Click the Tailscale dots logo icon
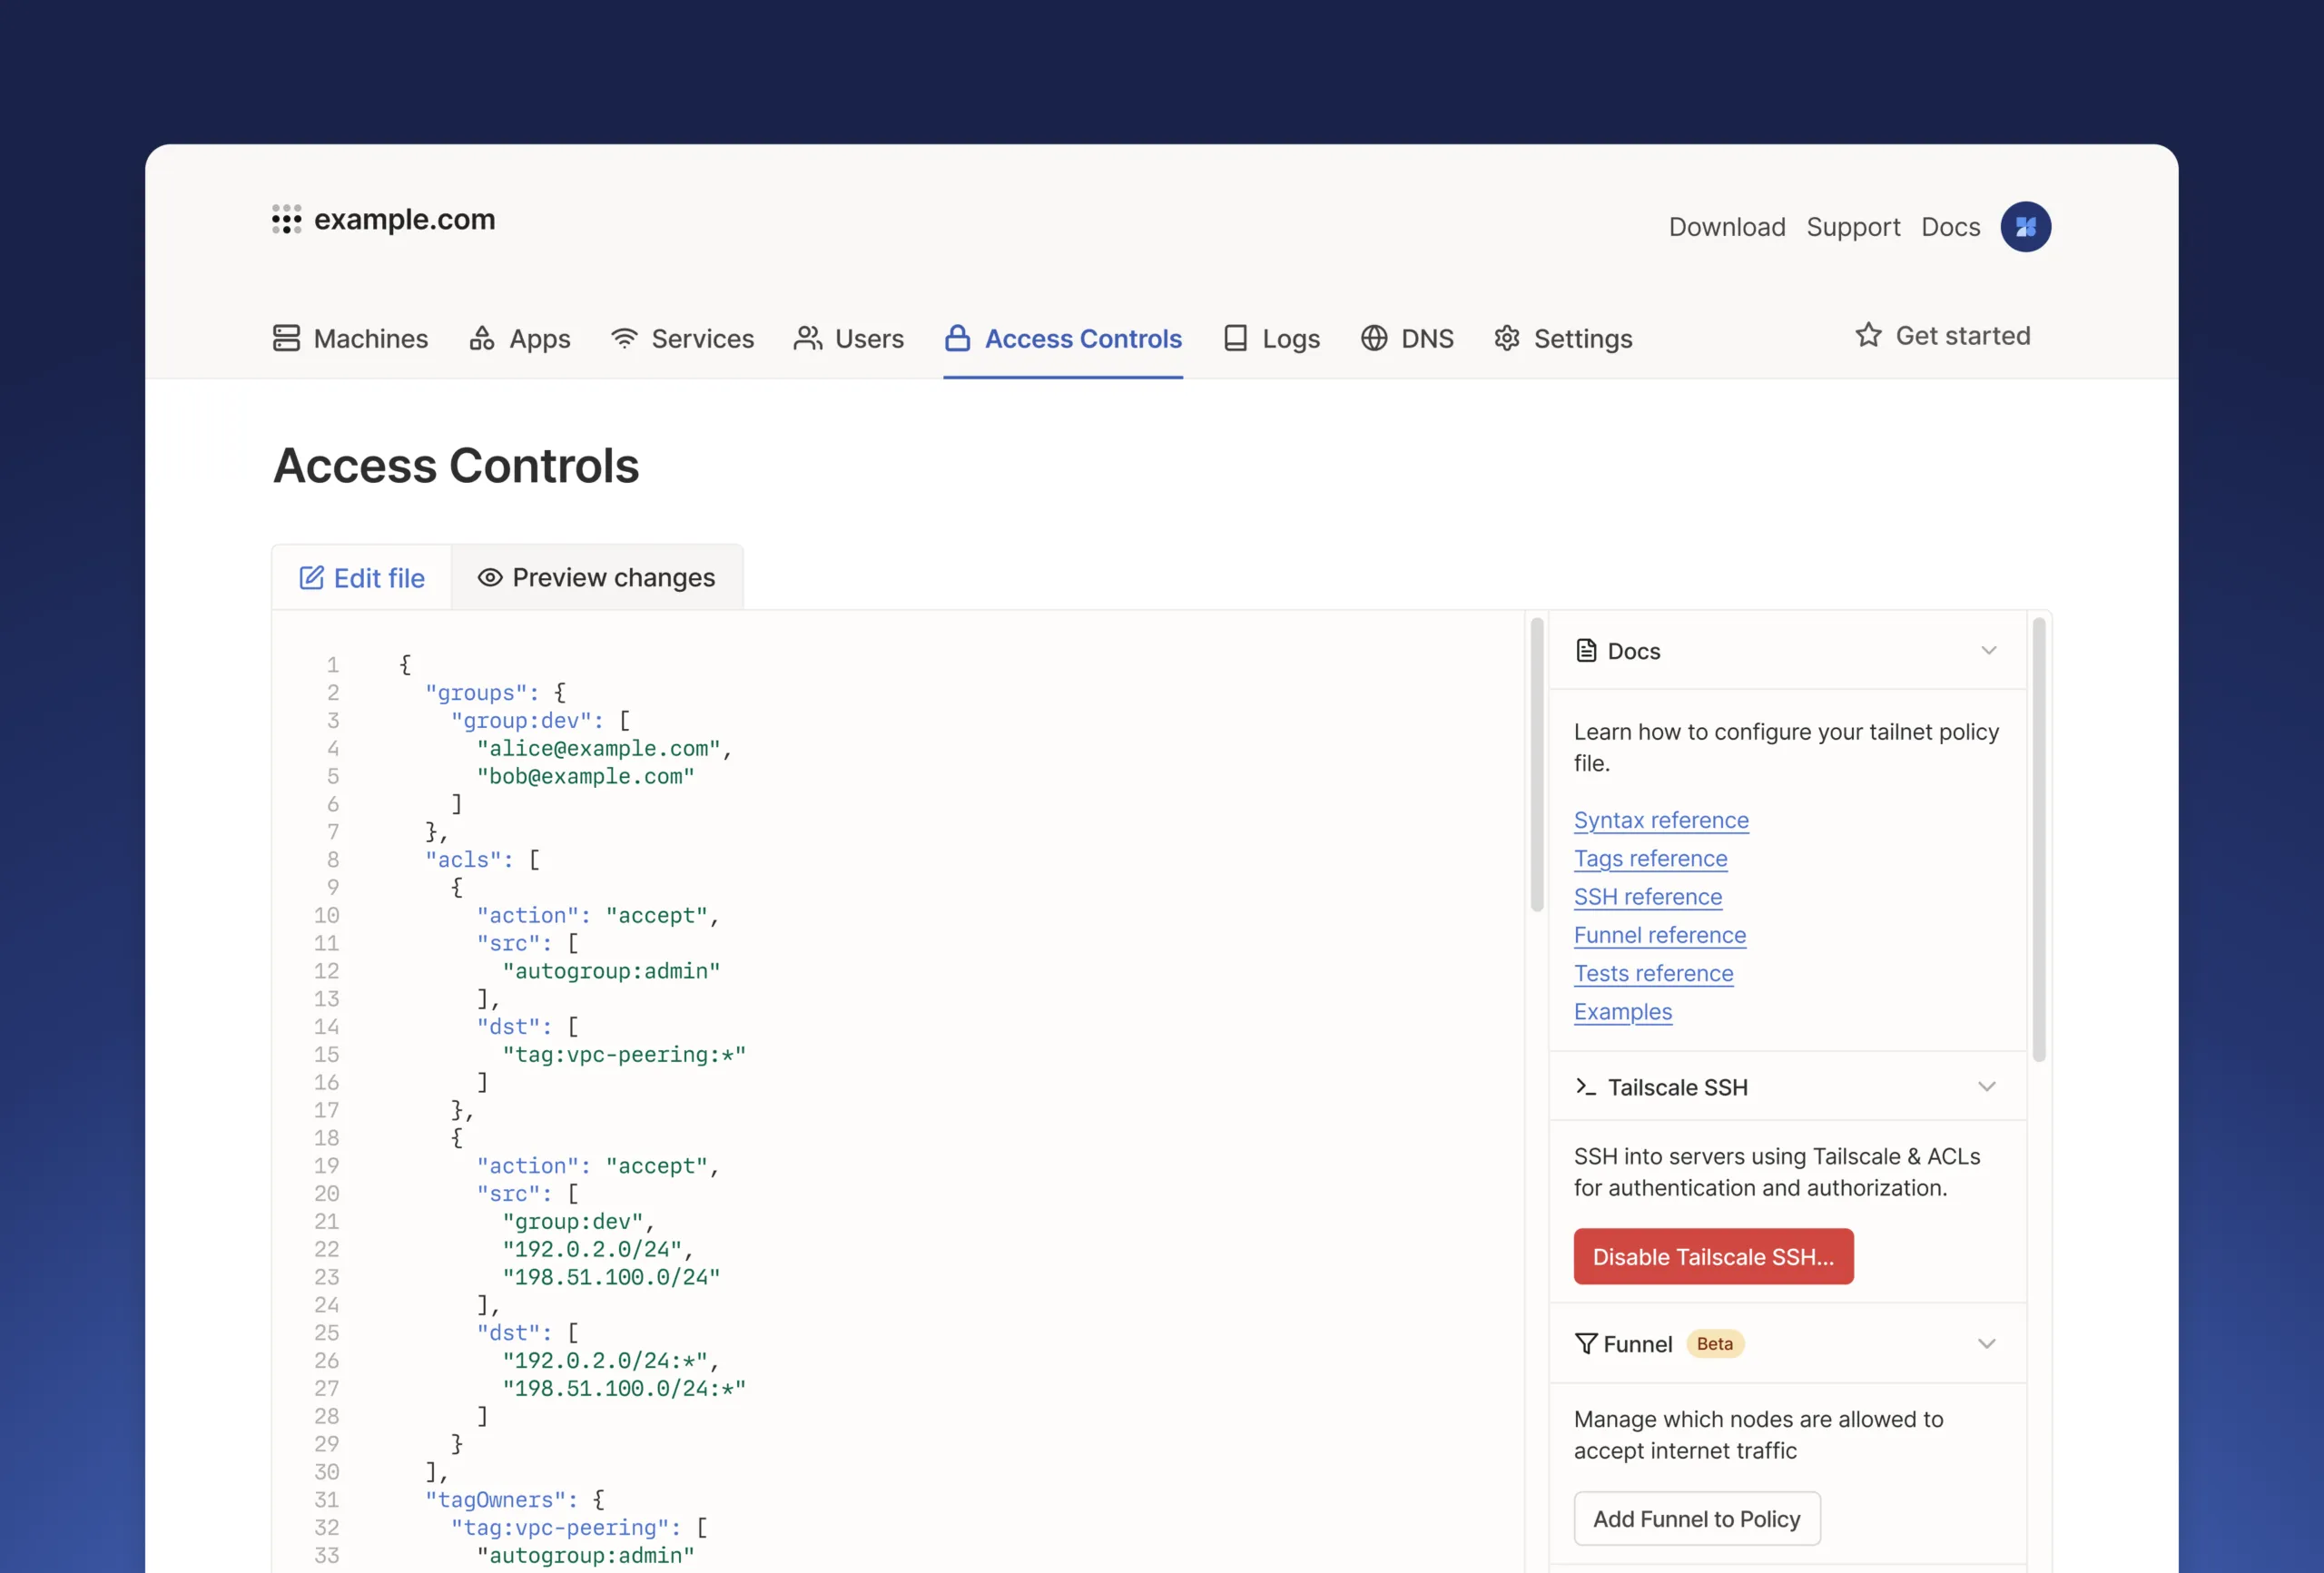2324x1573 pixels. click(286, 219)
